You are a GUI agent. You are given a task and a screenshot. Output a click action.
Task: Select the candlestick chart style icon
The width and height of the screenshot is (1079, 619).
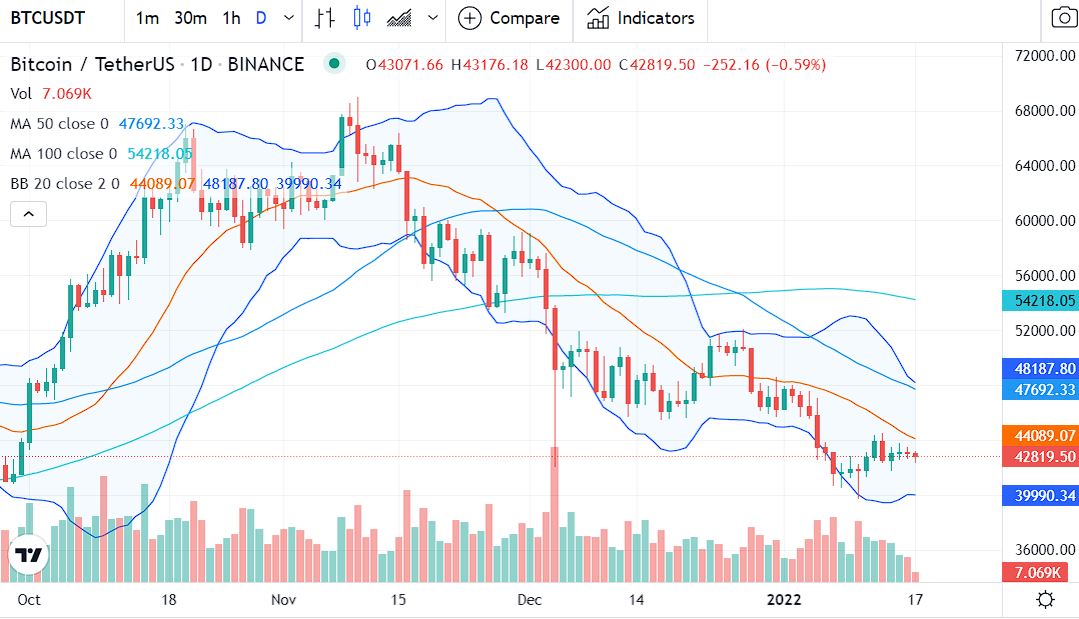pyautogui.click(x=361, y=18)
